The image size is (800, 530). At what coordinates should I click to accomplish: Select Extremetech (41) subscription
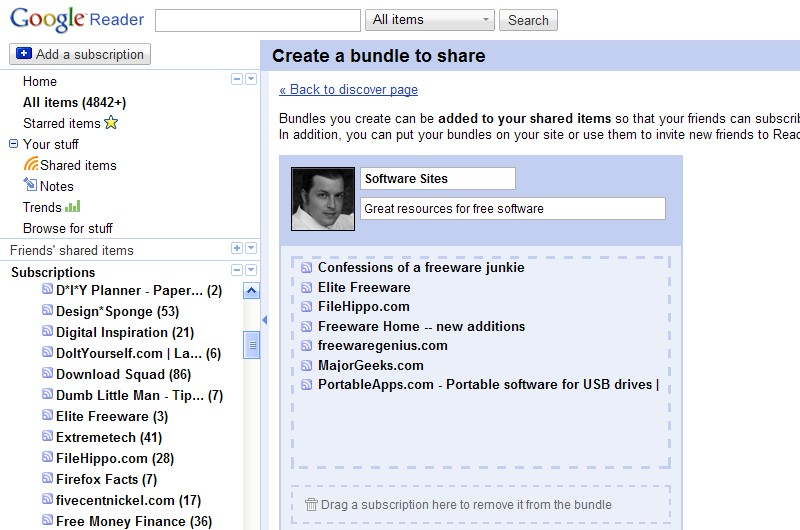(x=109, y=438)
